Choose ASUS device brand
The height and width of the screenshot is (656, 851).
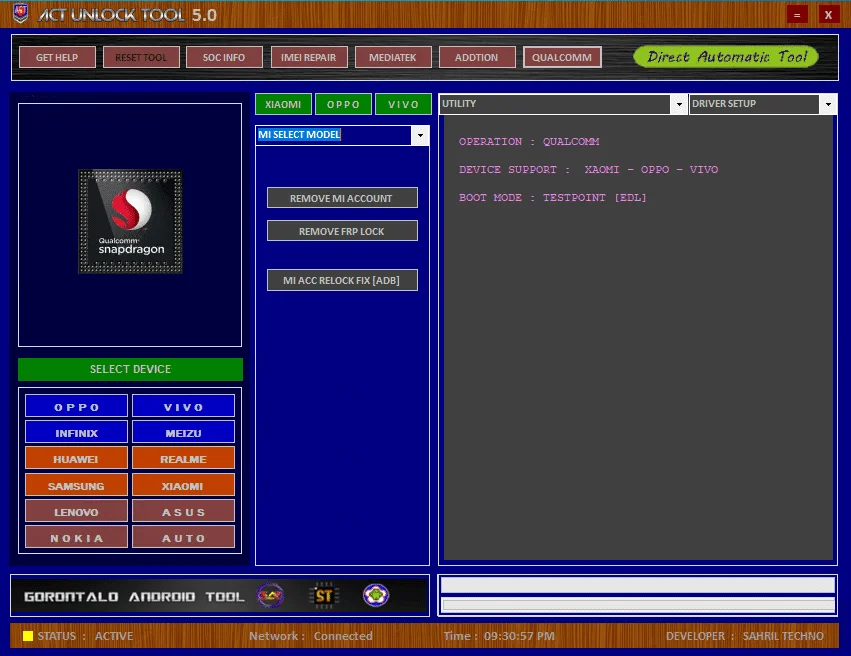point(183,511)
